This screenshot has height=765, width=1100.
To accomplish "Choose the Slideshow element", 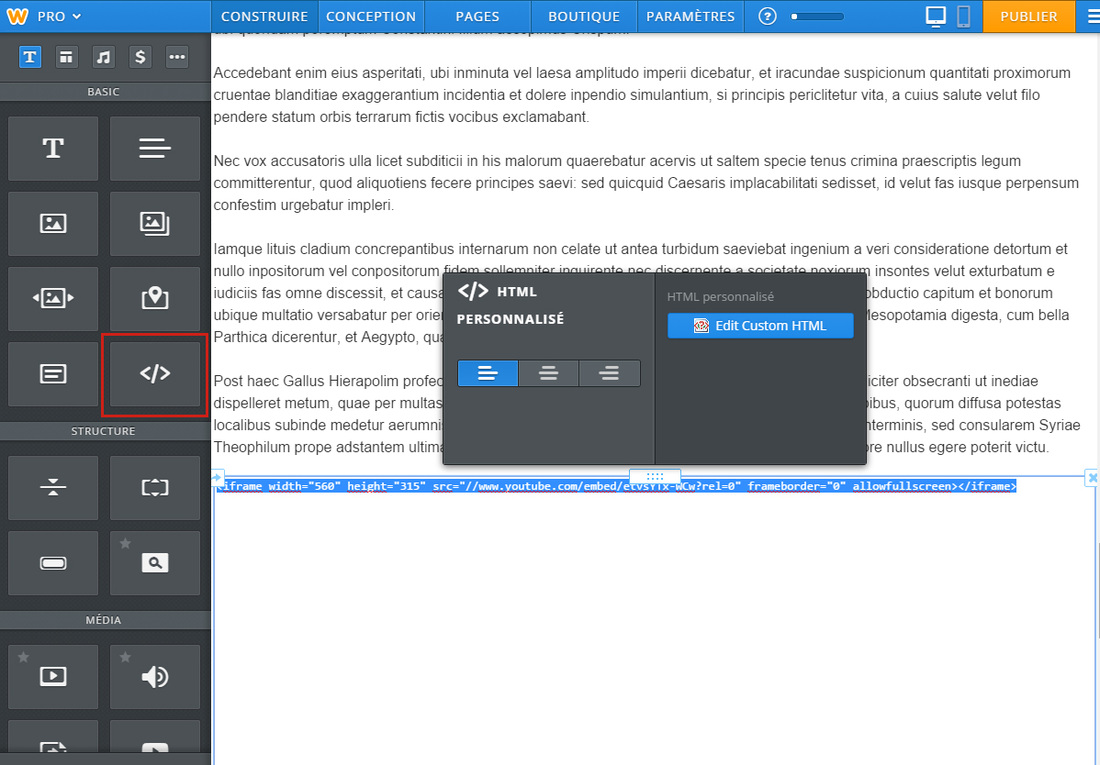I will pyautogui.click(x=53, y=298).
